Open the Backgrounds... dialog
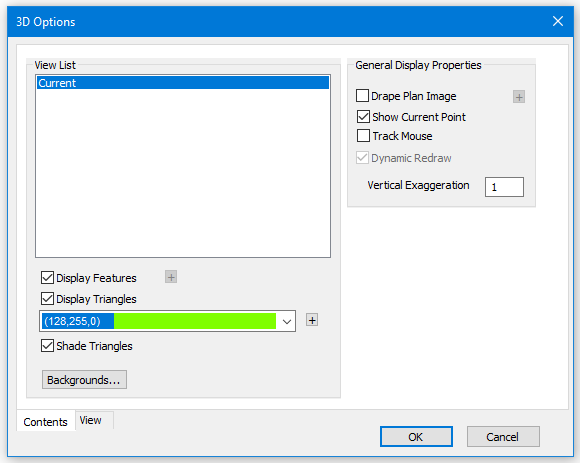 point(84,380)
